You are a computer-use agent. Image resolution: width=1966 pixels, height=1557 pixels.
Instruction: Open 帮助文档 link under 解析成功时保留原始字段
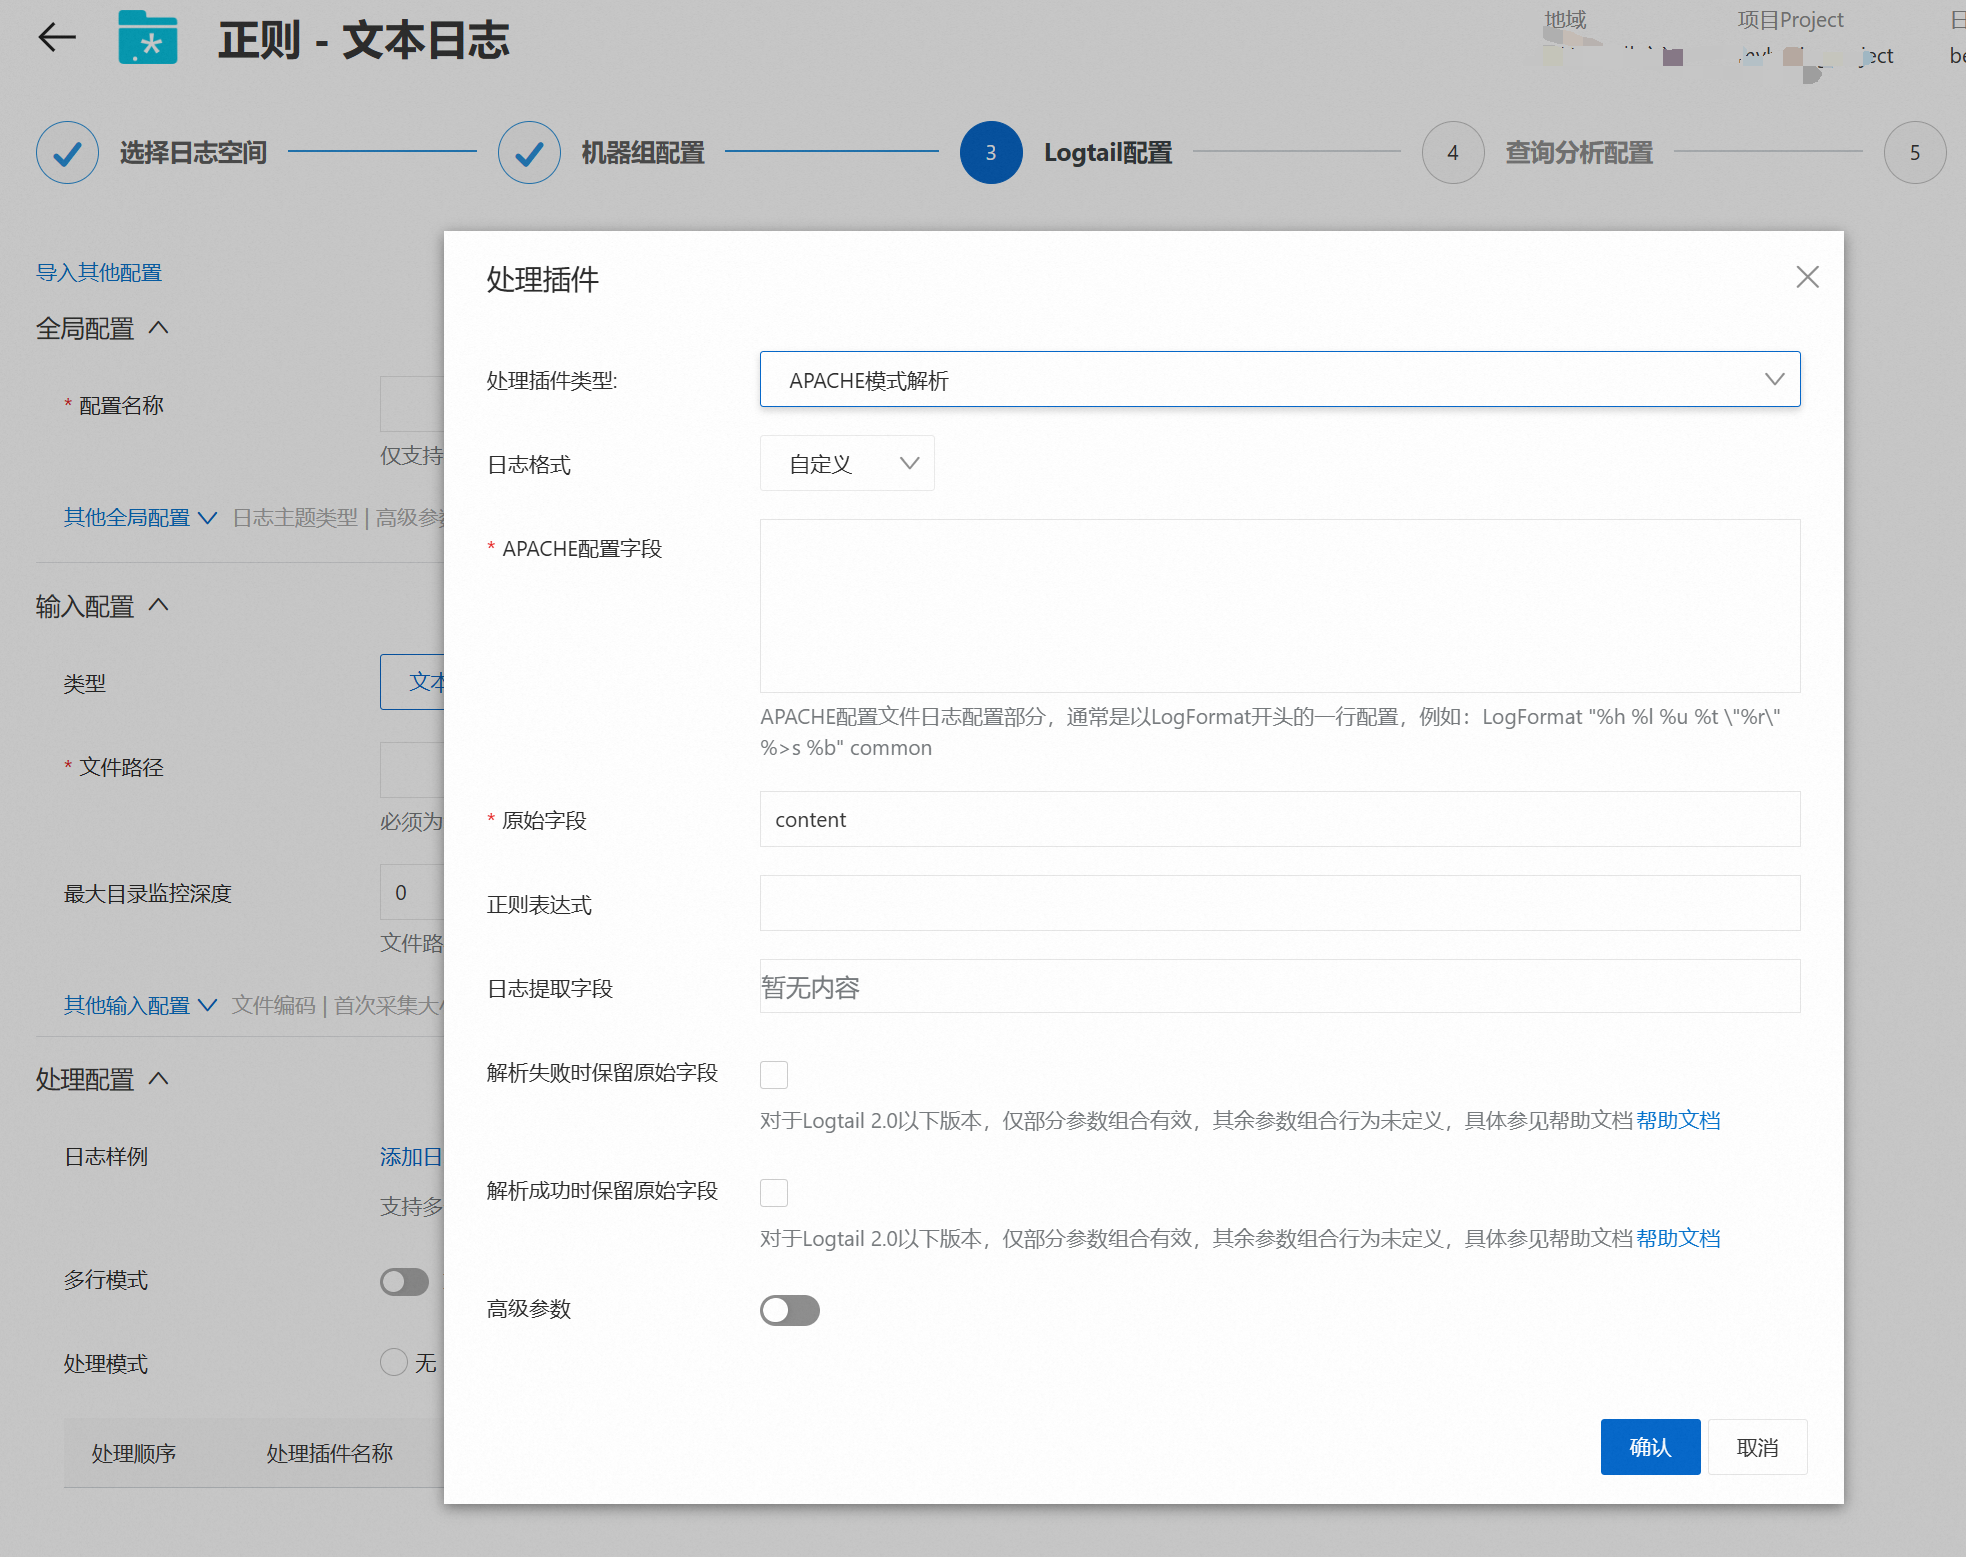coord(1678,1239)
